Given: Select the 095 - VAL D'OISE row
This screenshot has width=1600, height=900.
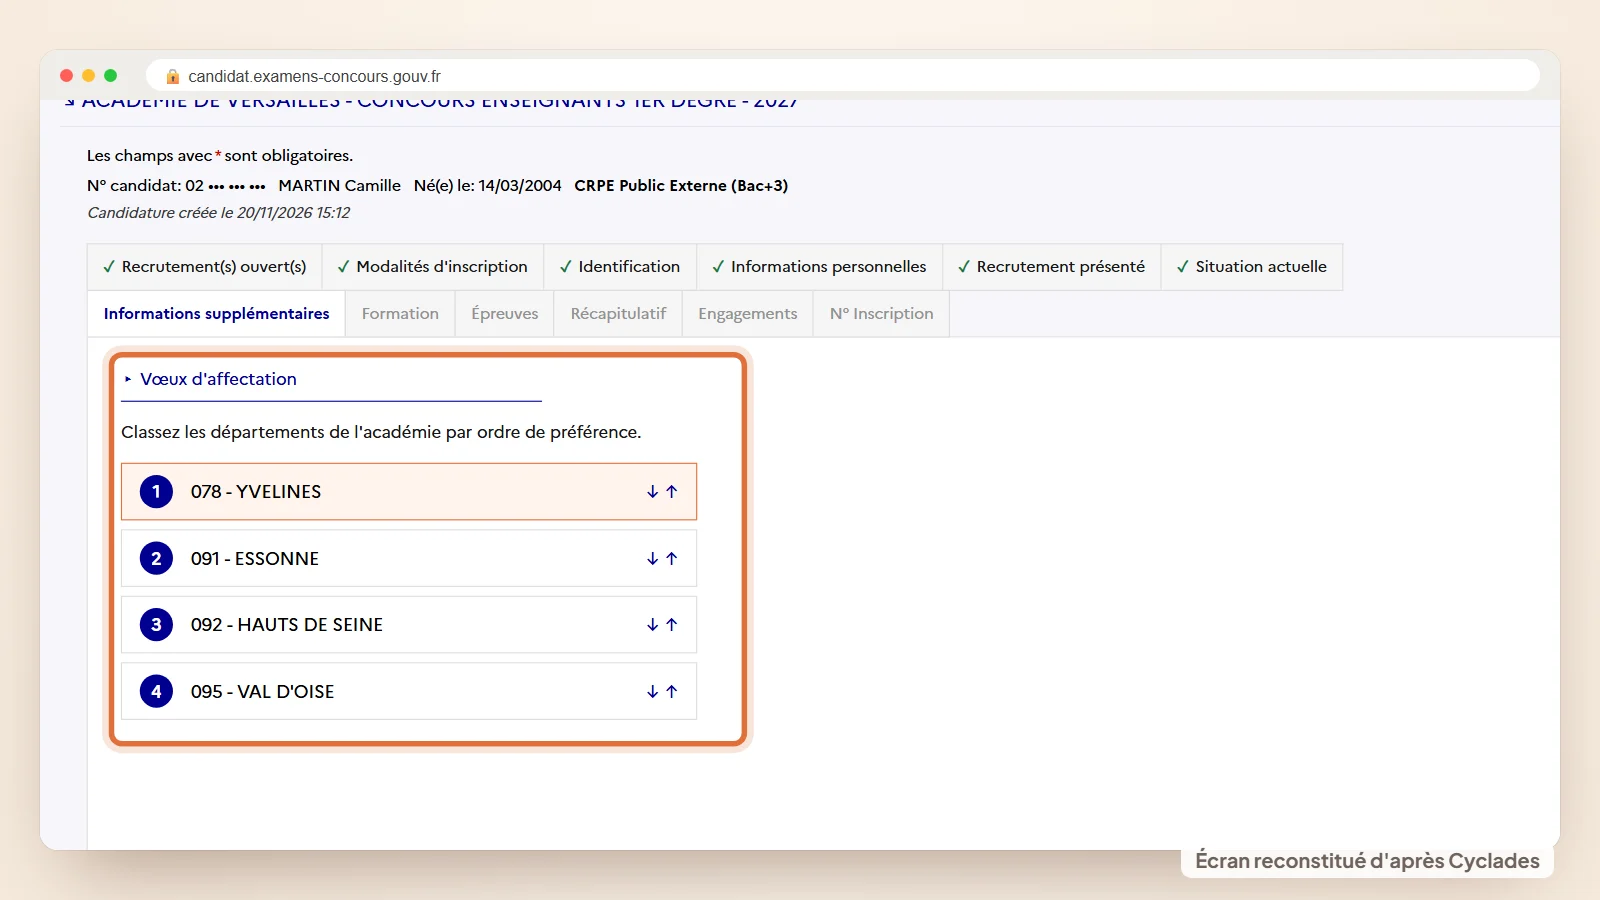Looking at the screenshot, I should (409, 692).
